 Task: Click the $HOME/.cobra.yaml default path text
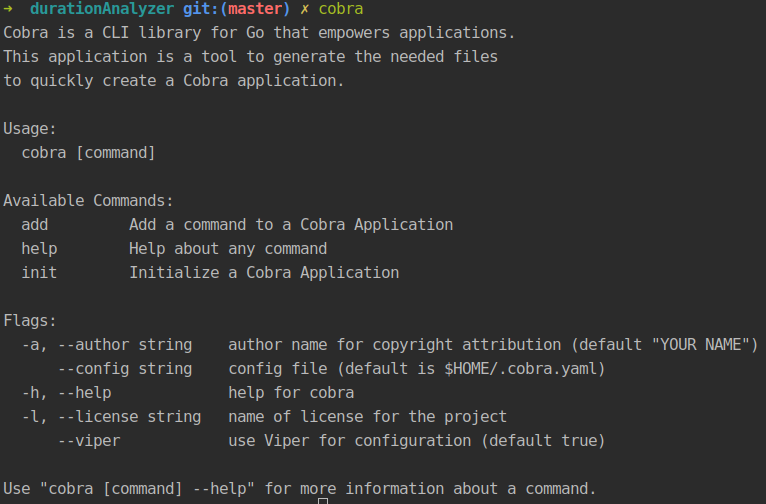[x=516, y=369]
